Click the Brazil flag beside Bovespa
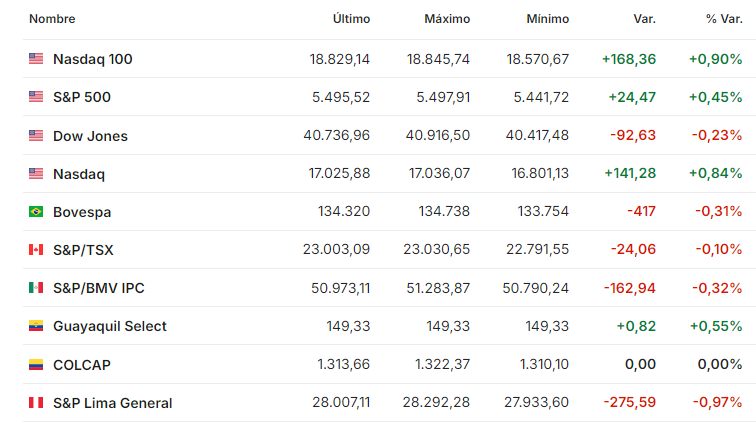756x423 pixels. 36,212
